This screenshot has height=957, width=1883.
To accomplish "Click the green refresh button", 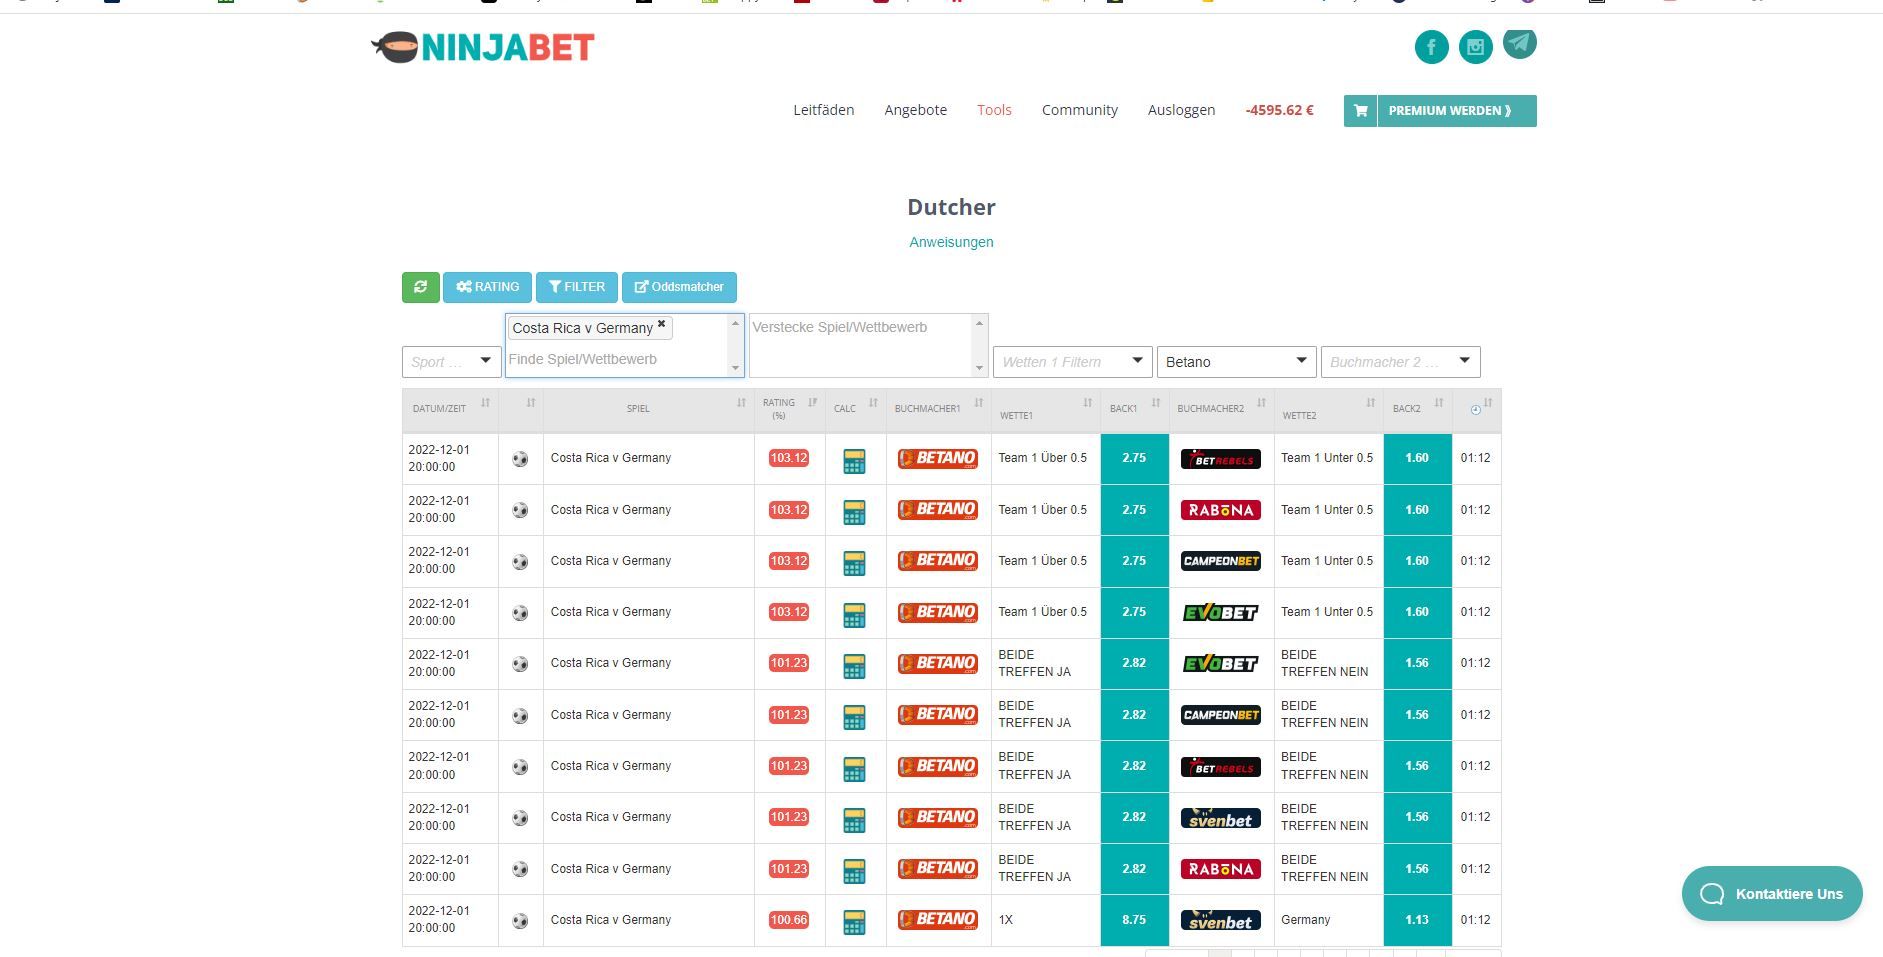I will (420, 287).
